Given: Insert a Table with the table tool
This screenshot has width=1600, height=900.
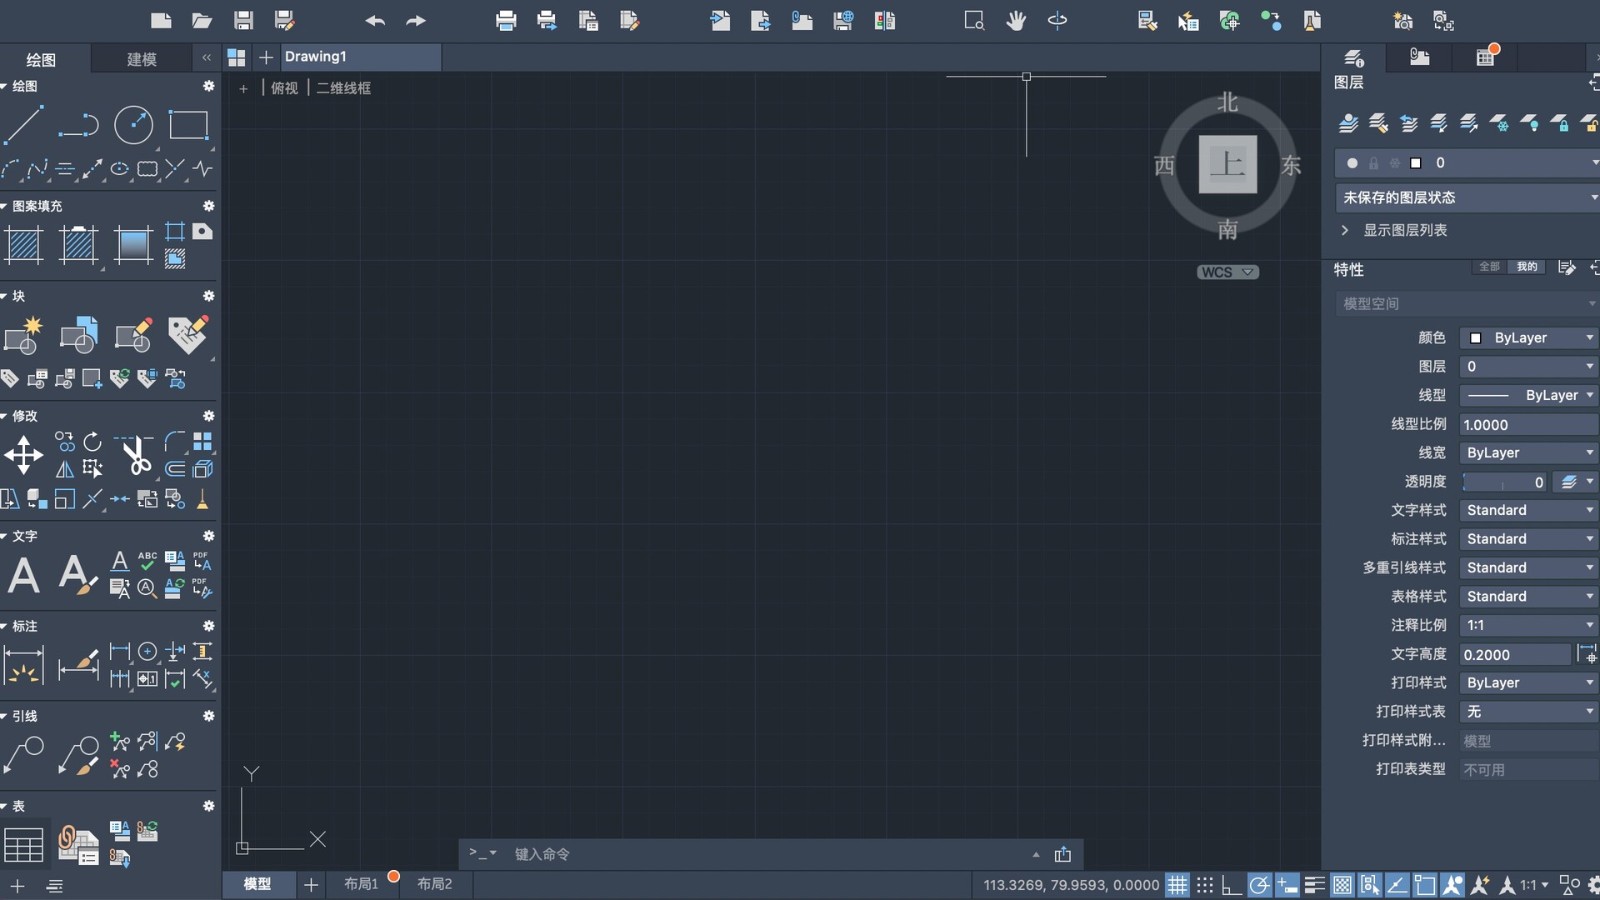Looking at the screenshot, I should [x=24, y=845].
